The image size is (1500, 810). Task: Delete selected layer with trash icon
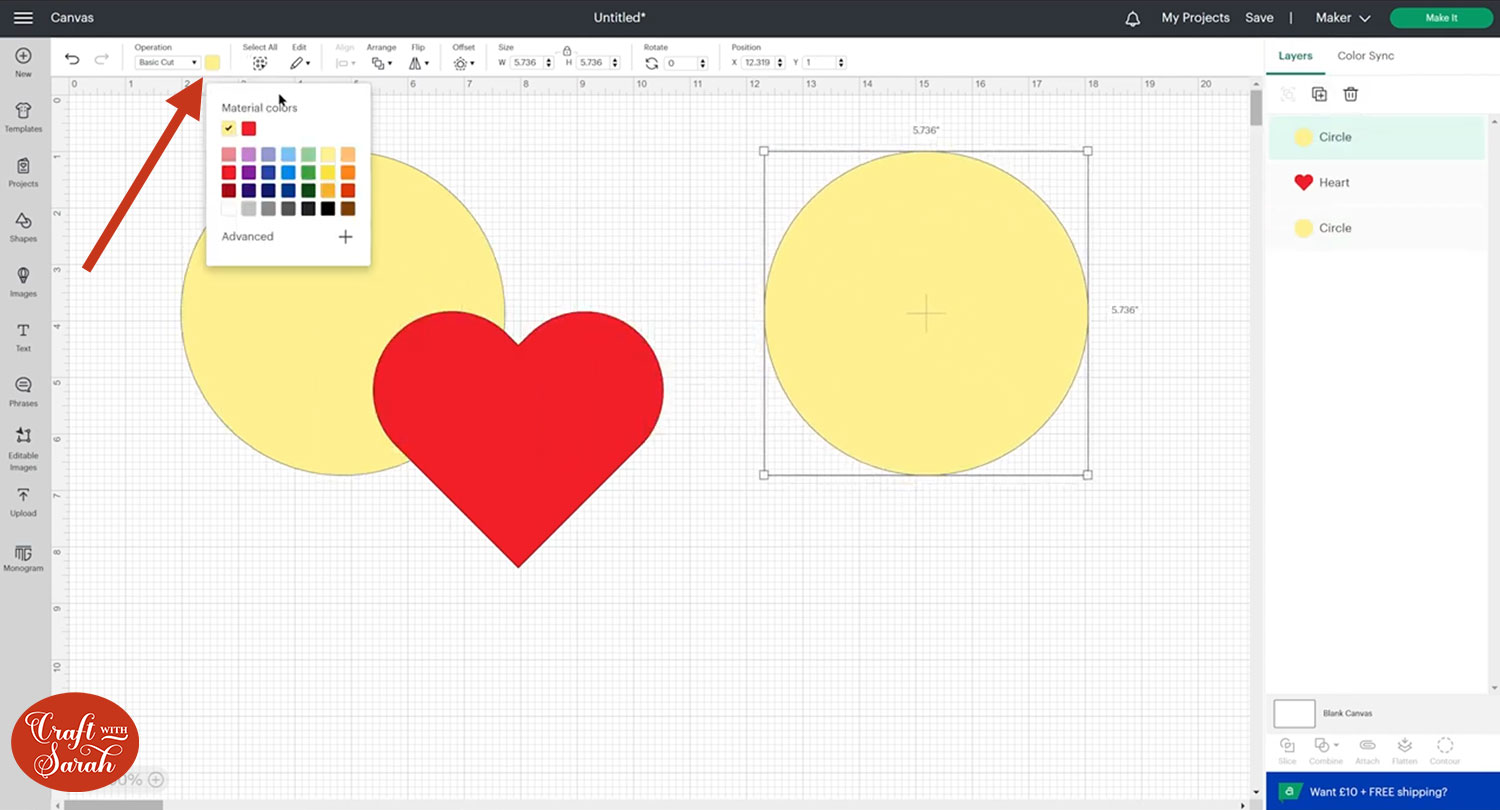coord(1350,94)
